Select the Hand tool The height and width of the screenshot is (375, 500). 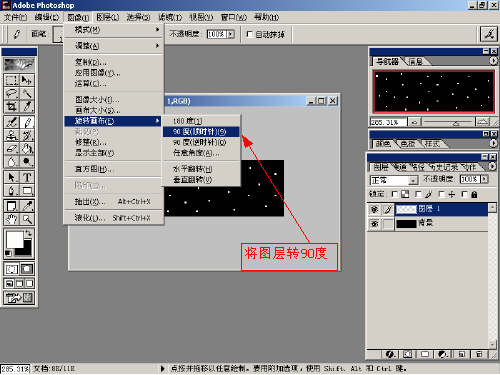[x=11, y=219]
